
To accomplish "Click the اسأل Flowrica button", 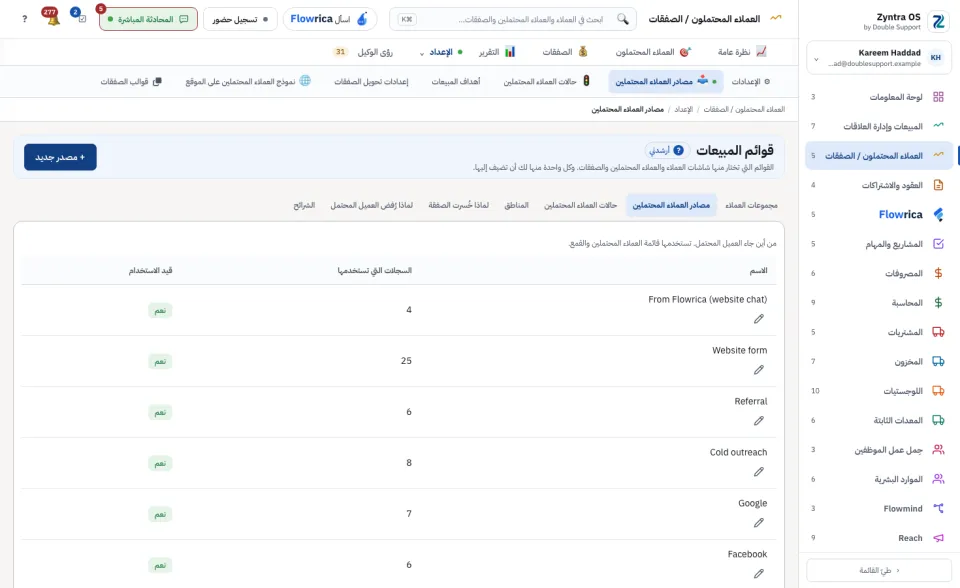I will pyautogui.click(x=329, y=19).
